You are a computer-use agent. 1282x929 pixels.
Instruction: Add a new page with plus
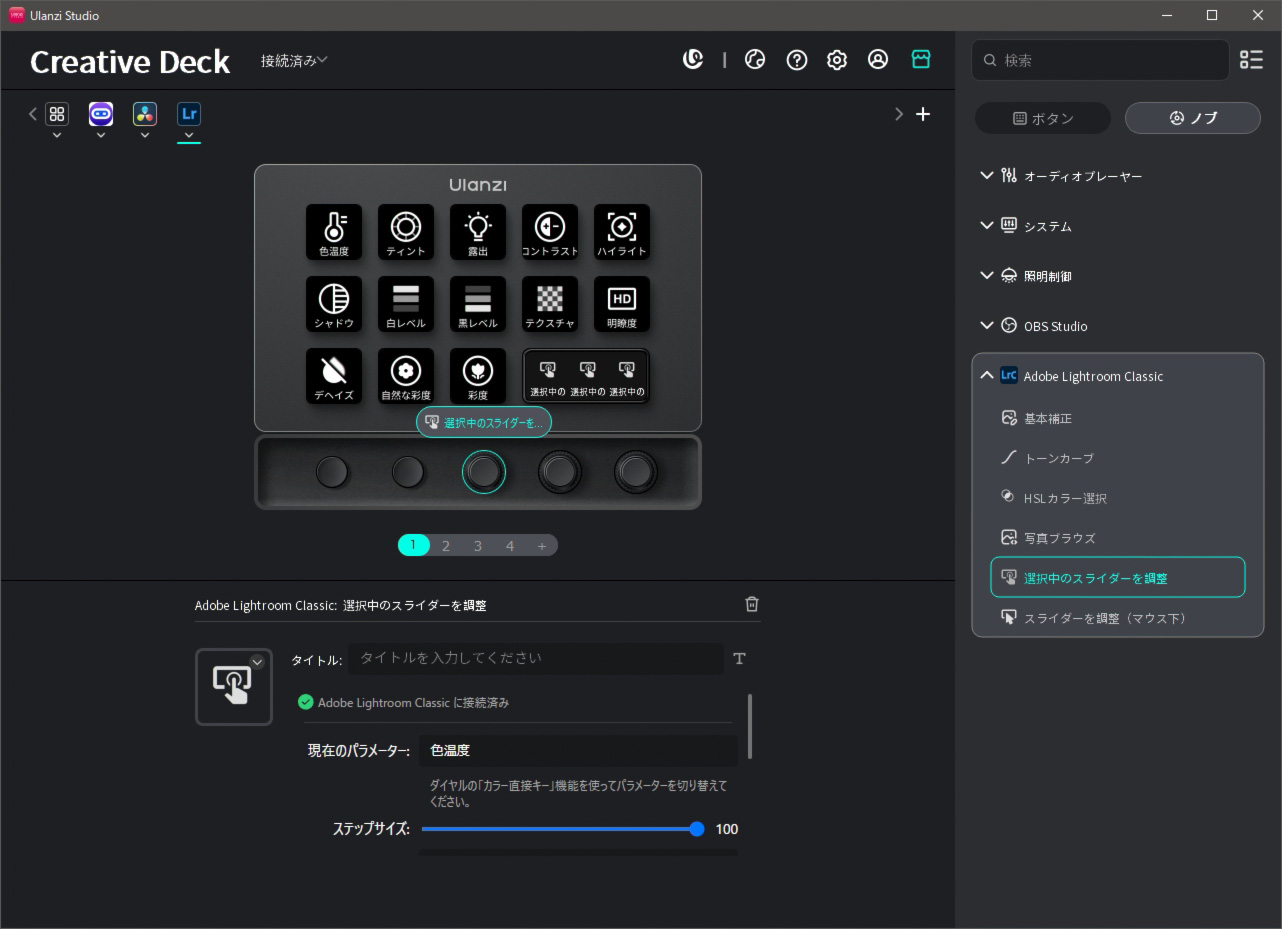[x=542, y=545]
